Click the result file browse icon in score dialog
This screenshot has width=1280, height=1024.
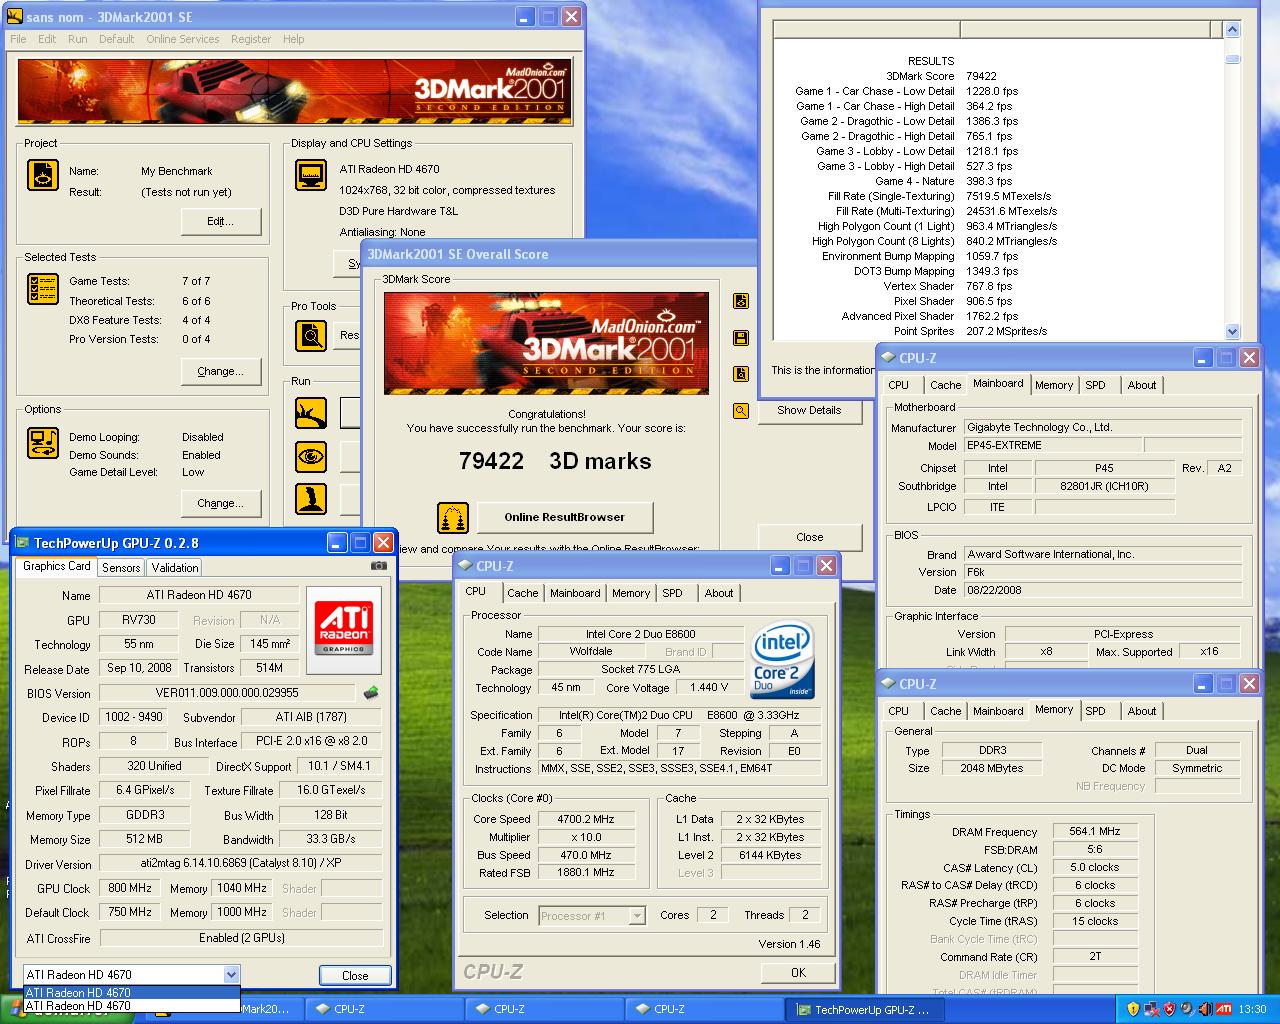[741, 374]
